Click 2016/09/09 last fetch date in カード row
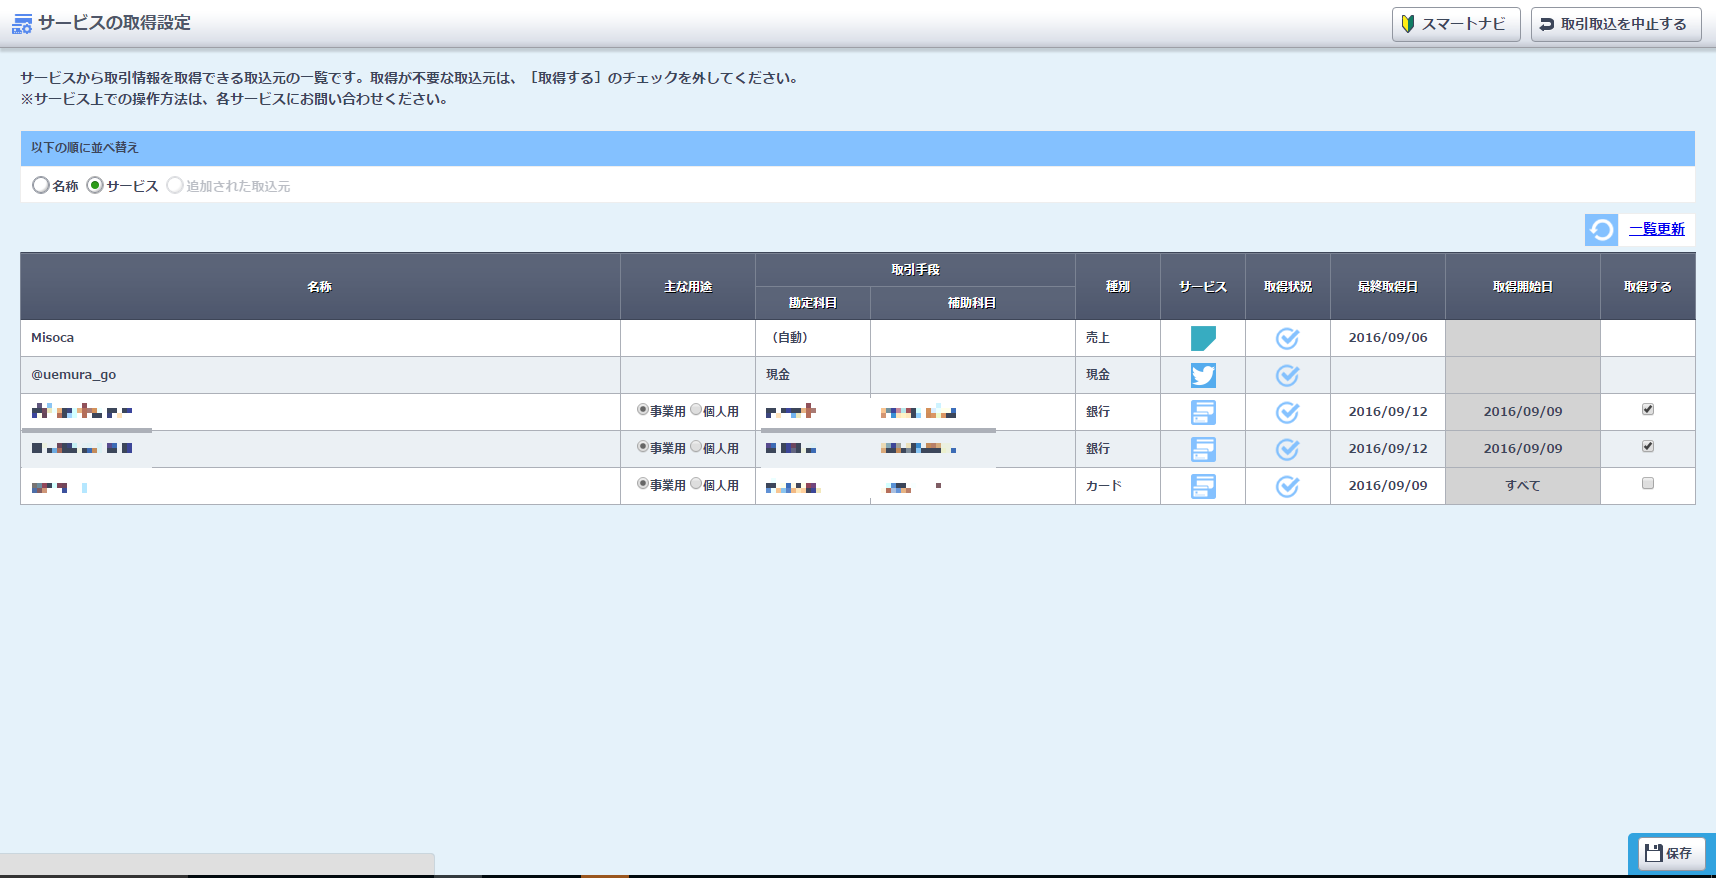1716x878 pixels. pyautogui.click(x=1388, y=486)
